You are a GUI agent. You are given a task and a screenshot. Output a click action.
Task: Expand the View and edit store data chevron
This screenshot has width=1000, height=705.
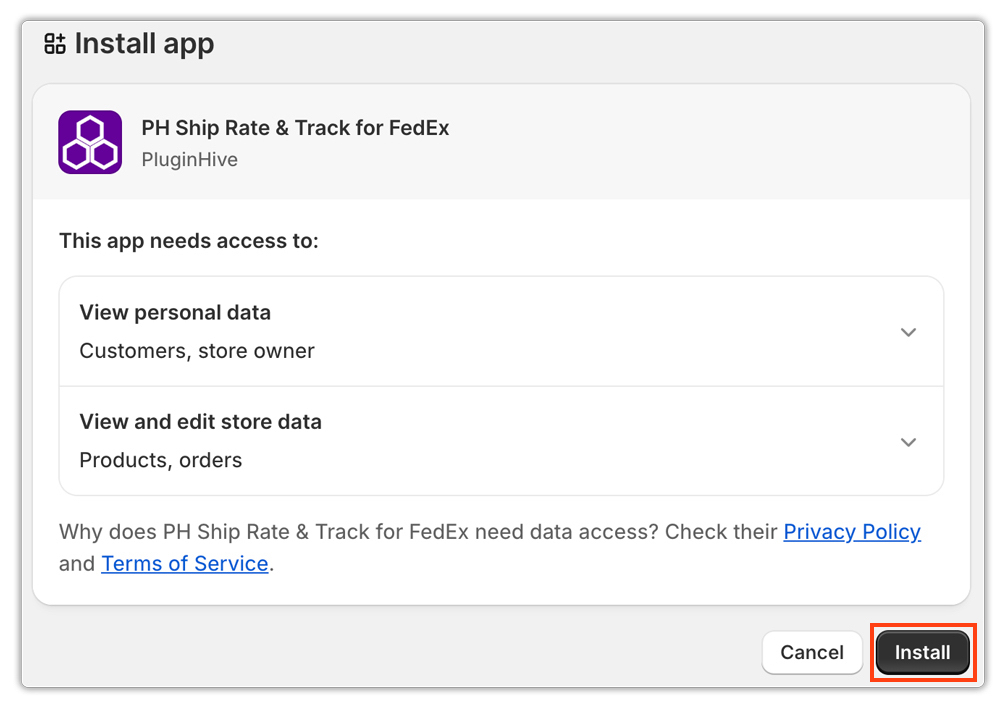pyautogui.click(x=908, y=441)
